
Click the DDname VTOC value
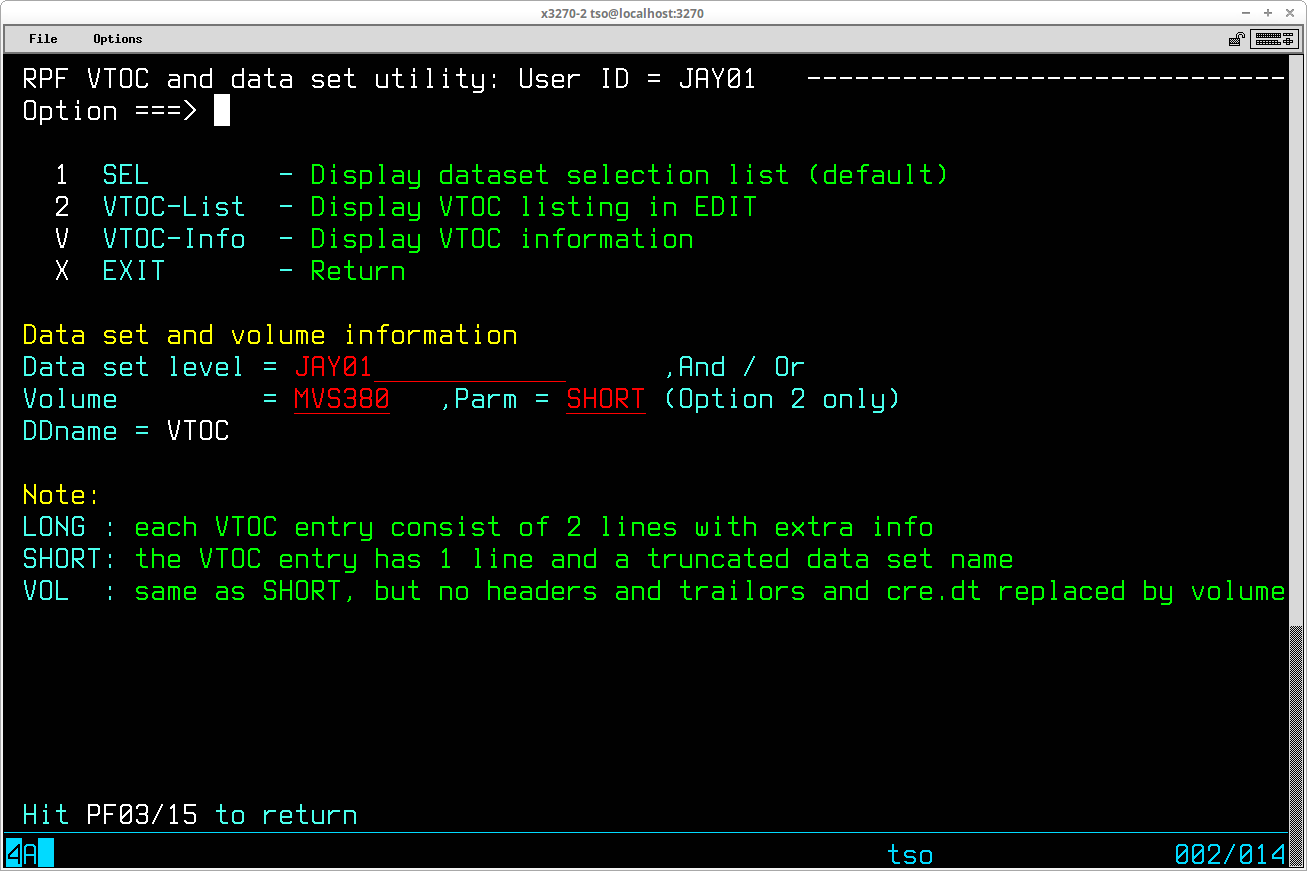pyautogui.click(x=198, y=431)
